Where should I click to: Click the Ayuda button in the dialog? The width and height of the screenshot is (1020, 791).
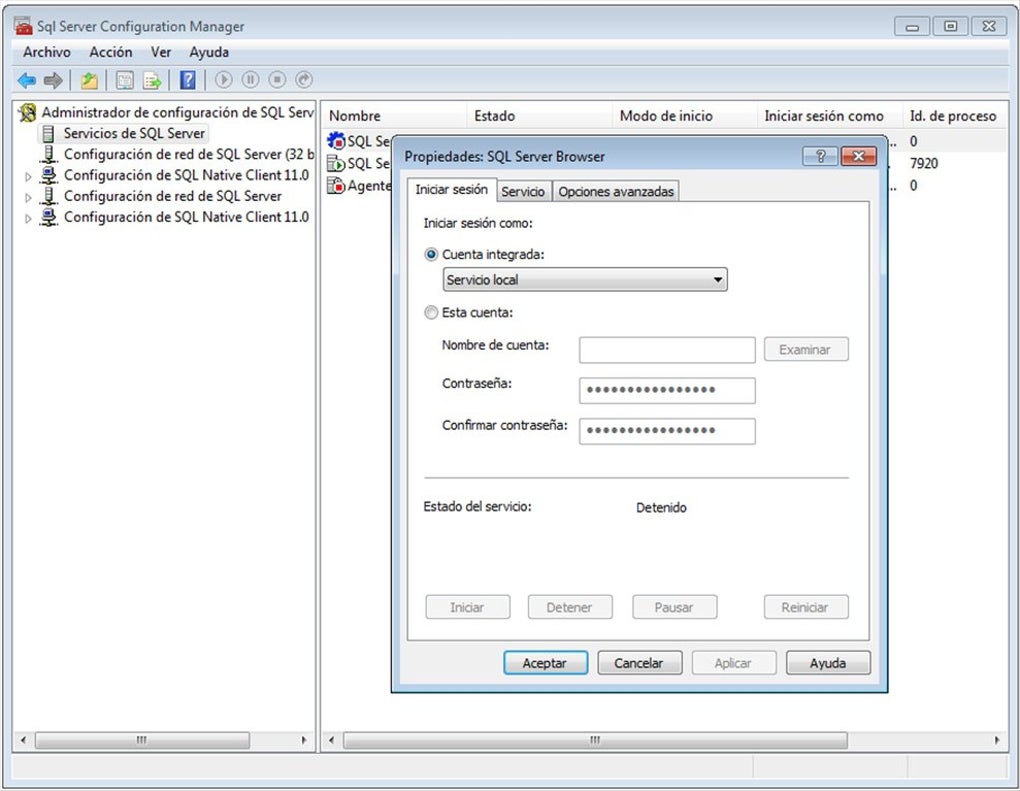827,663
